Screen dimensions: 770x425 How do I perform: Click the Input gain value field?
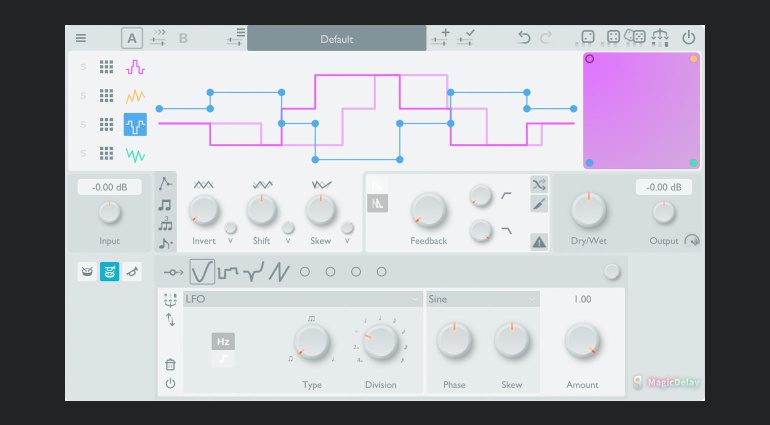109,187
